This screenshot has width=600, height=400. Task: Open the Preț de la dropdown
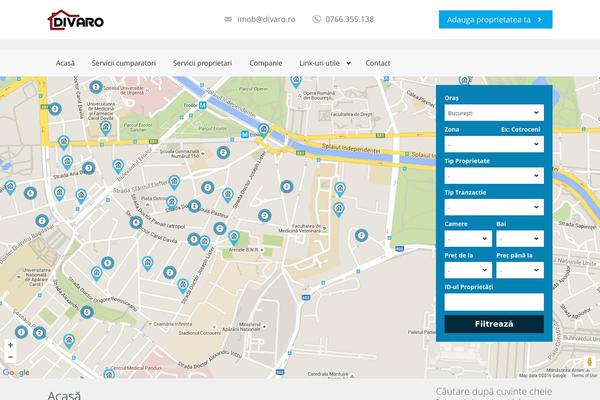click(x=468, y=270)
